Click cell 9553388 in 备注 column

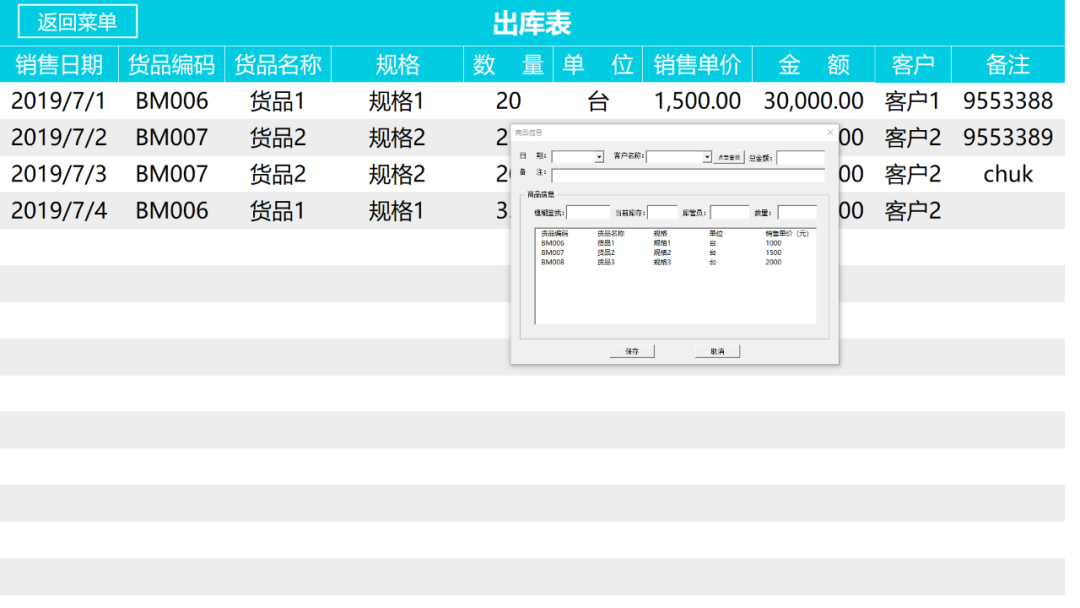click(1007, 101)
